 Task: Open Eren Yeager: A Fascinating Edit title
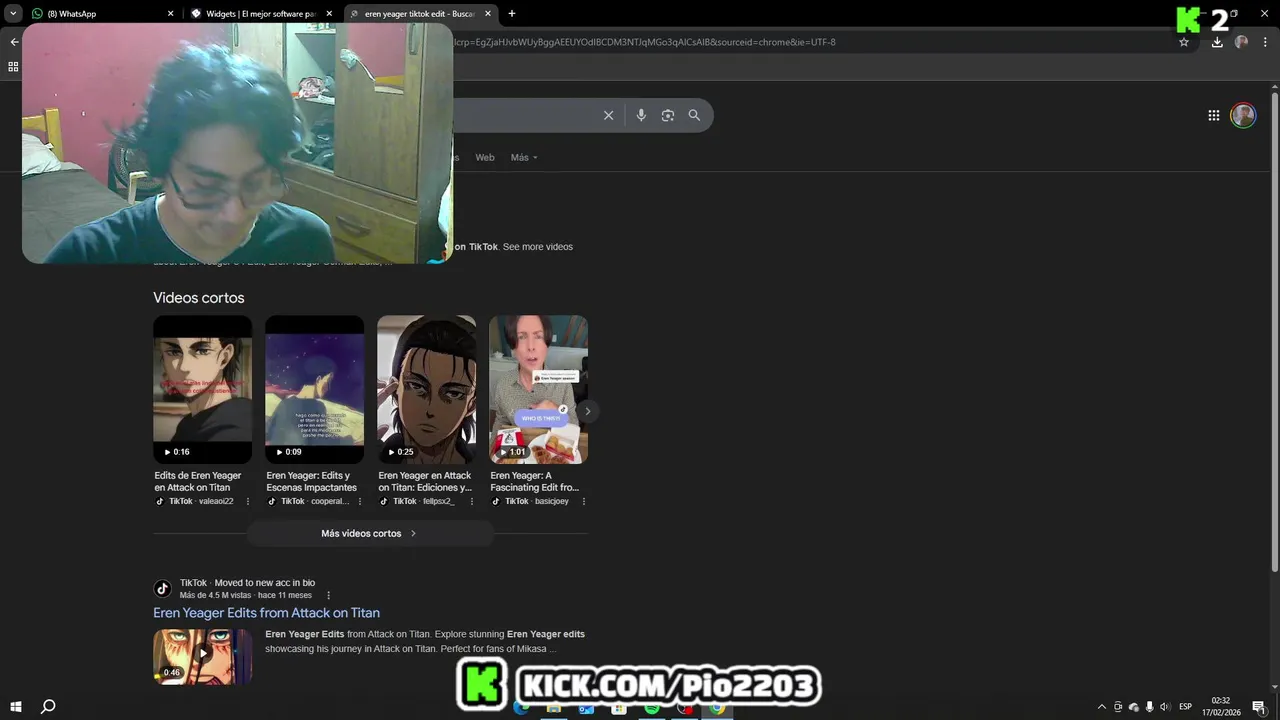coord(535,482)
